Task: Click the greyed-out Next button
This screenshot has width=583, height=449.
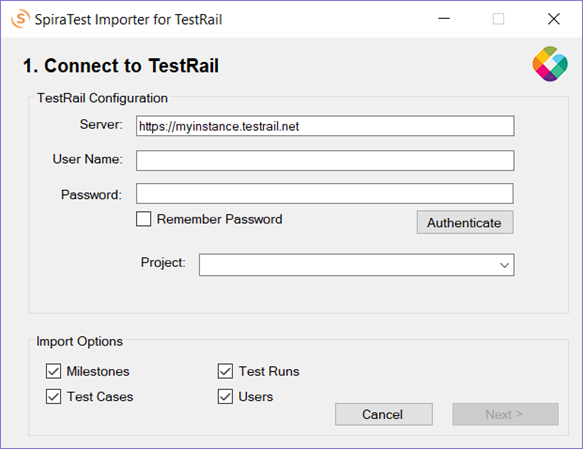Action: (x=505, y=414)
